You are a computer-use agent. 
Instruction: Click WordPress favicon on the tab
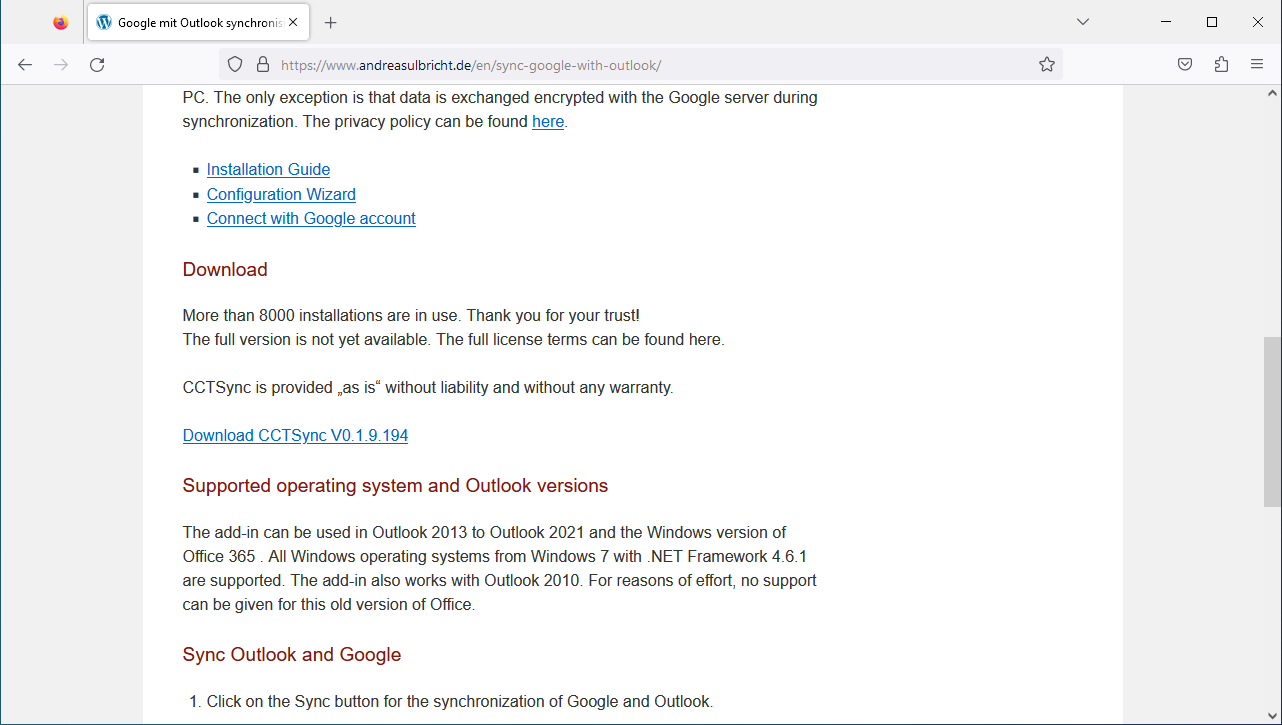104,22
